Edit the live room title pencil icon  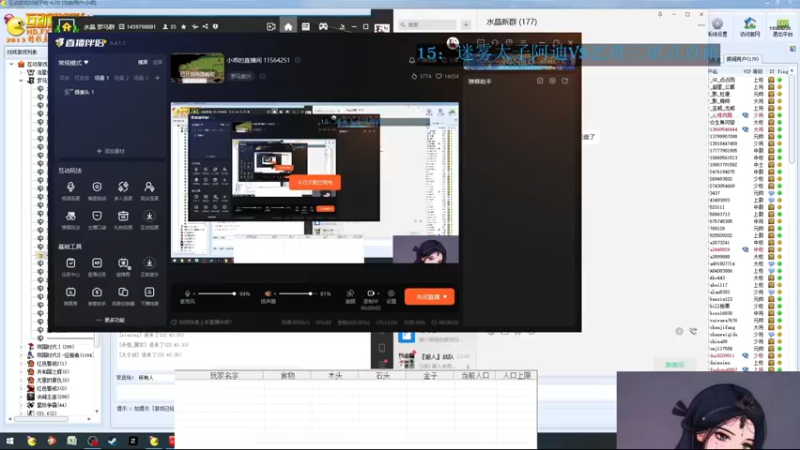pyautogui.click(x=297, y=60)
